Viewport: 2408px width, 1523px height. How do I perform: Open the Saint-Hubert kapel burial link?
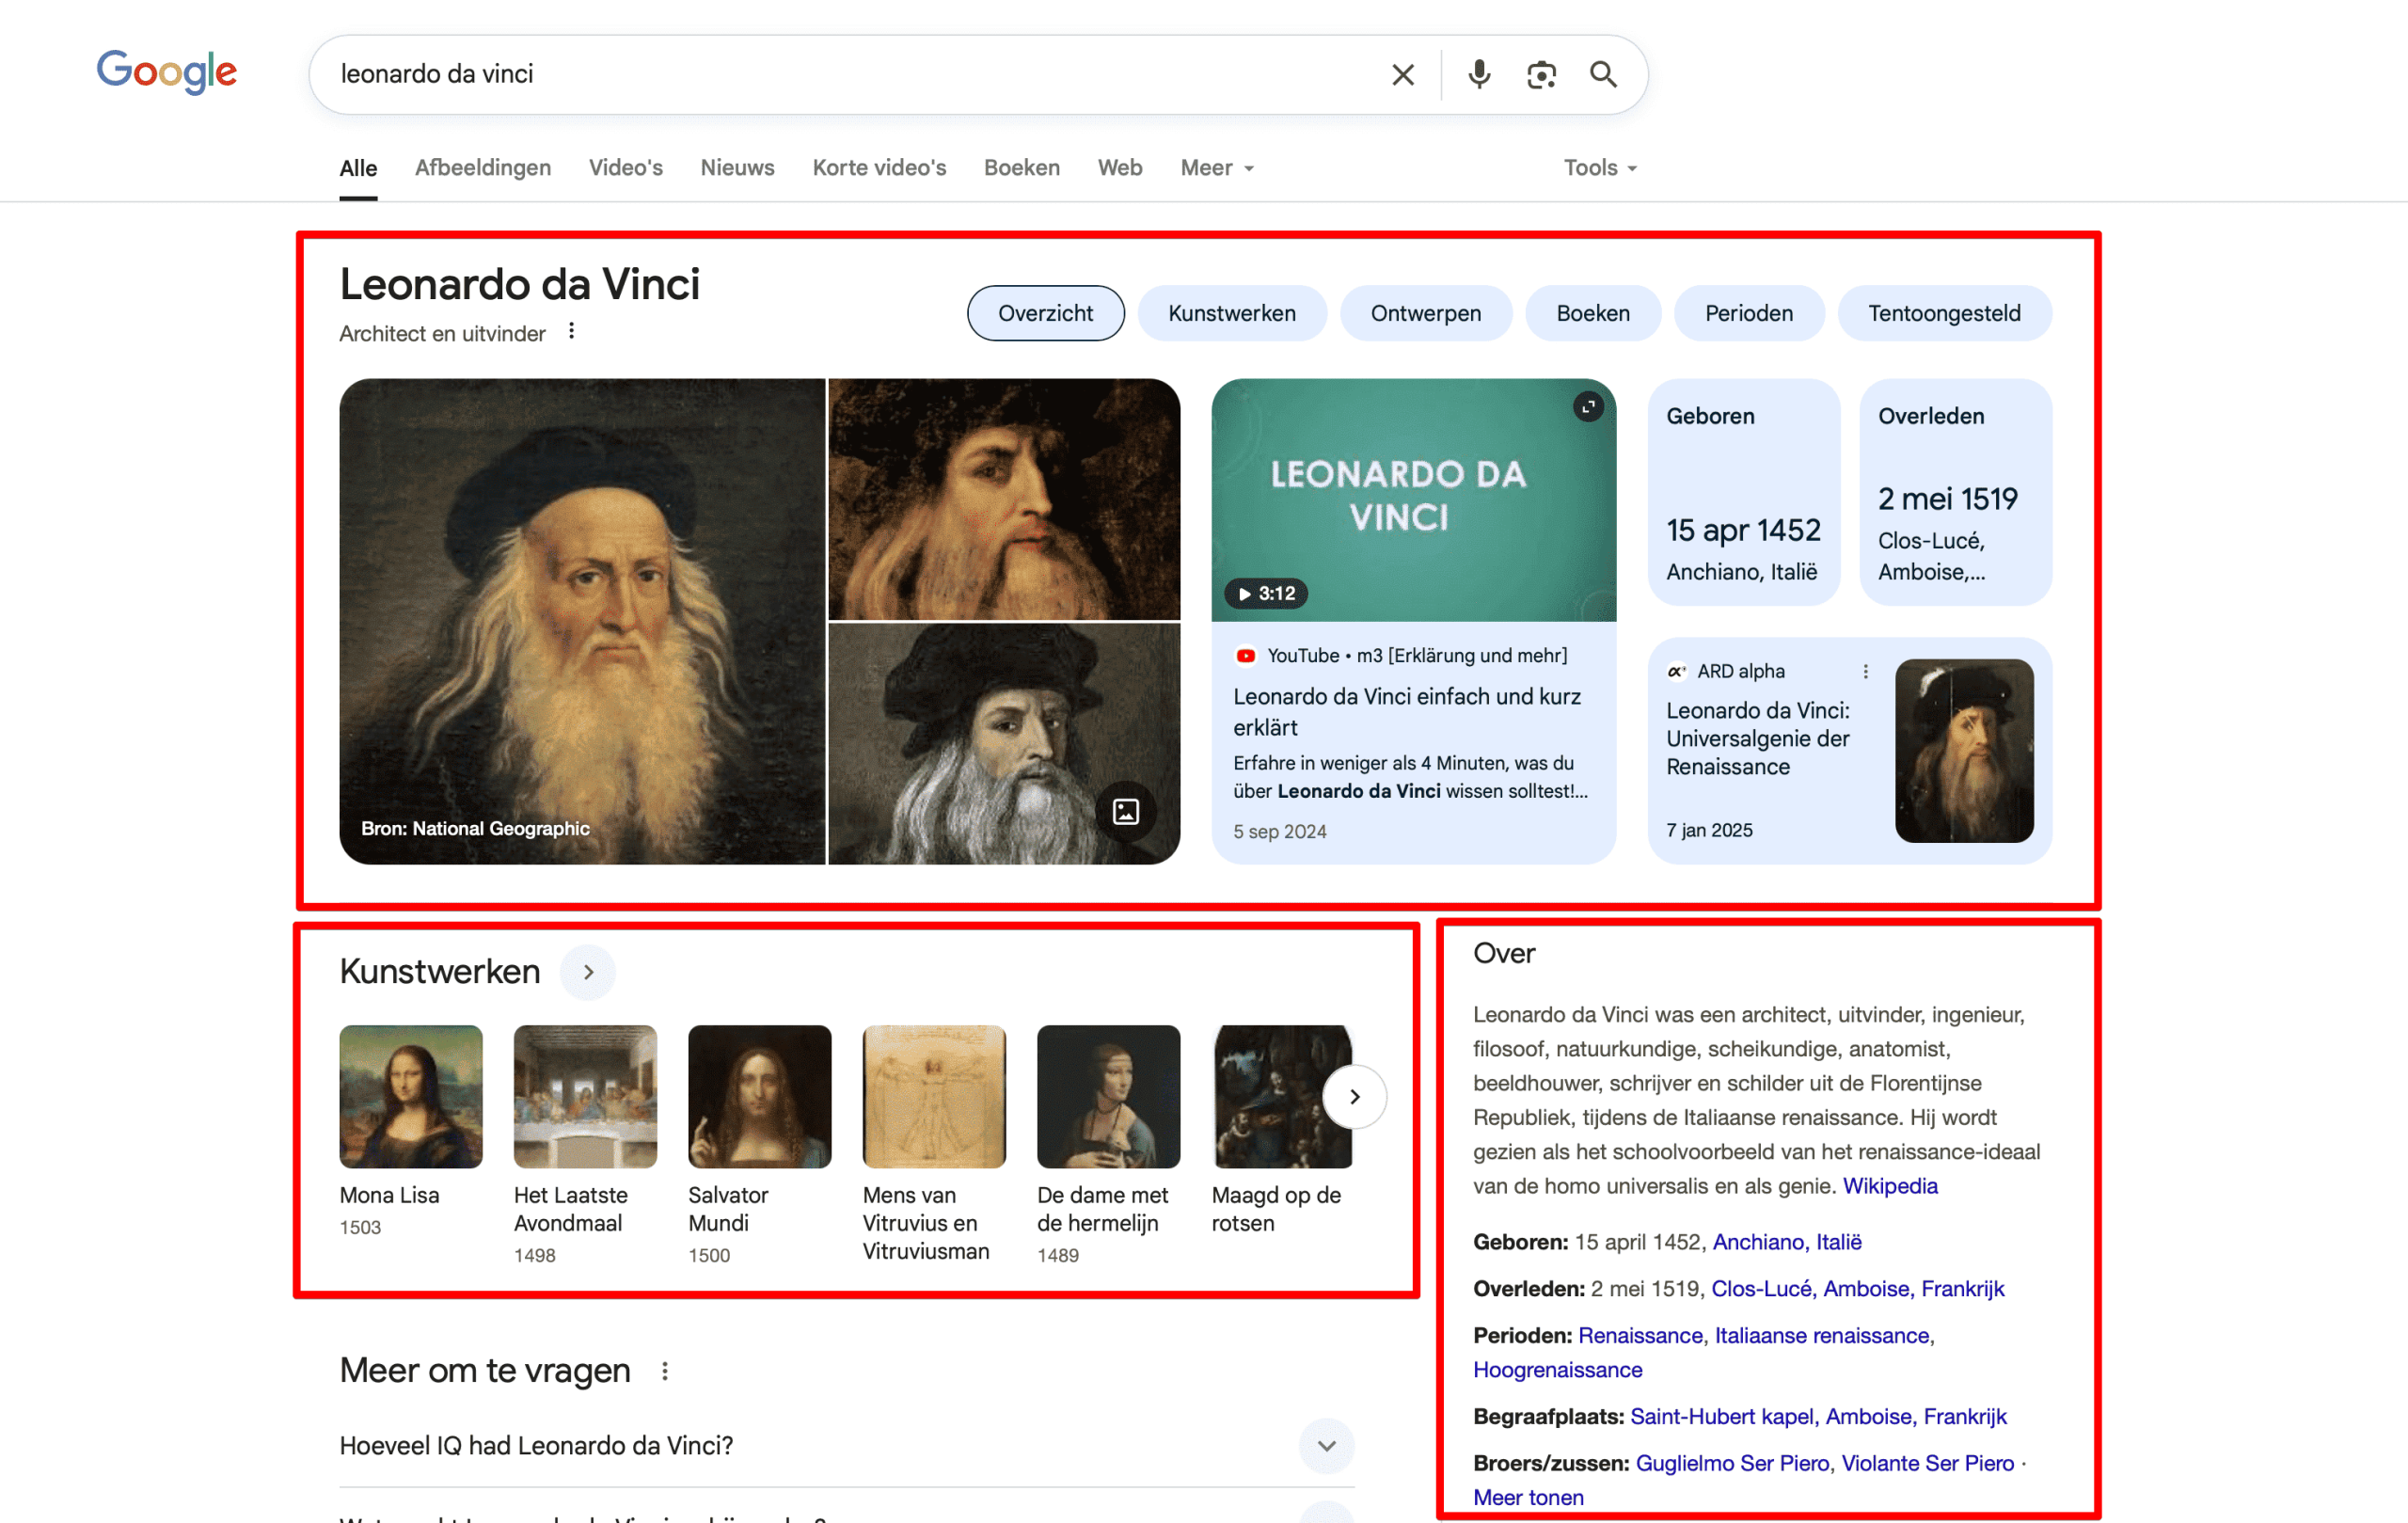point(1818,1417)
